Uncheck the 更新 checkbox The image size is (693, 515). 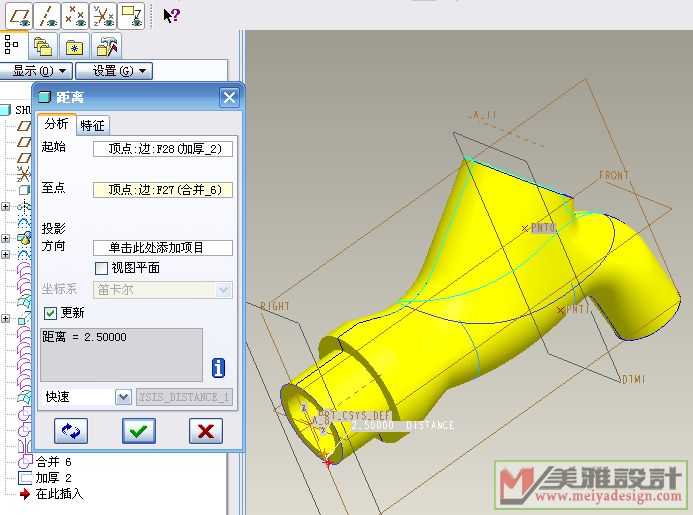pos(51,313)
